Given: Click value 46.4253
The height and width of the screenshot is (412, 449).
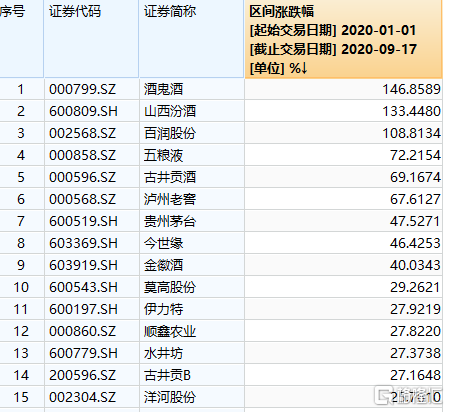Looking at the screenshot, I should coord(415,243).
